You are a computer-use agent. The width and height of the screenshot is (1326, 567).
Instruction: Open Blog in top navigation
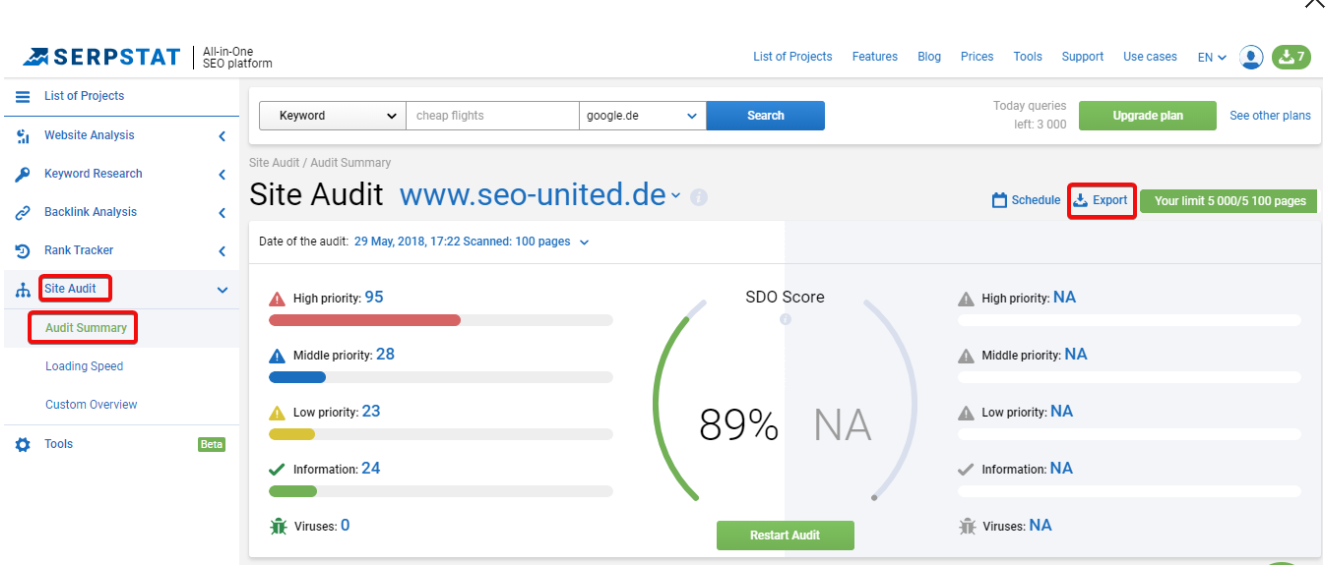929,57
